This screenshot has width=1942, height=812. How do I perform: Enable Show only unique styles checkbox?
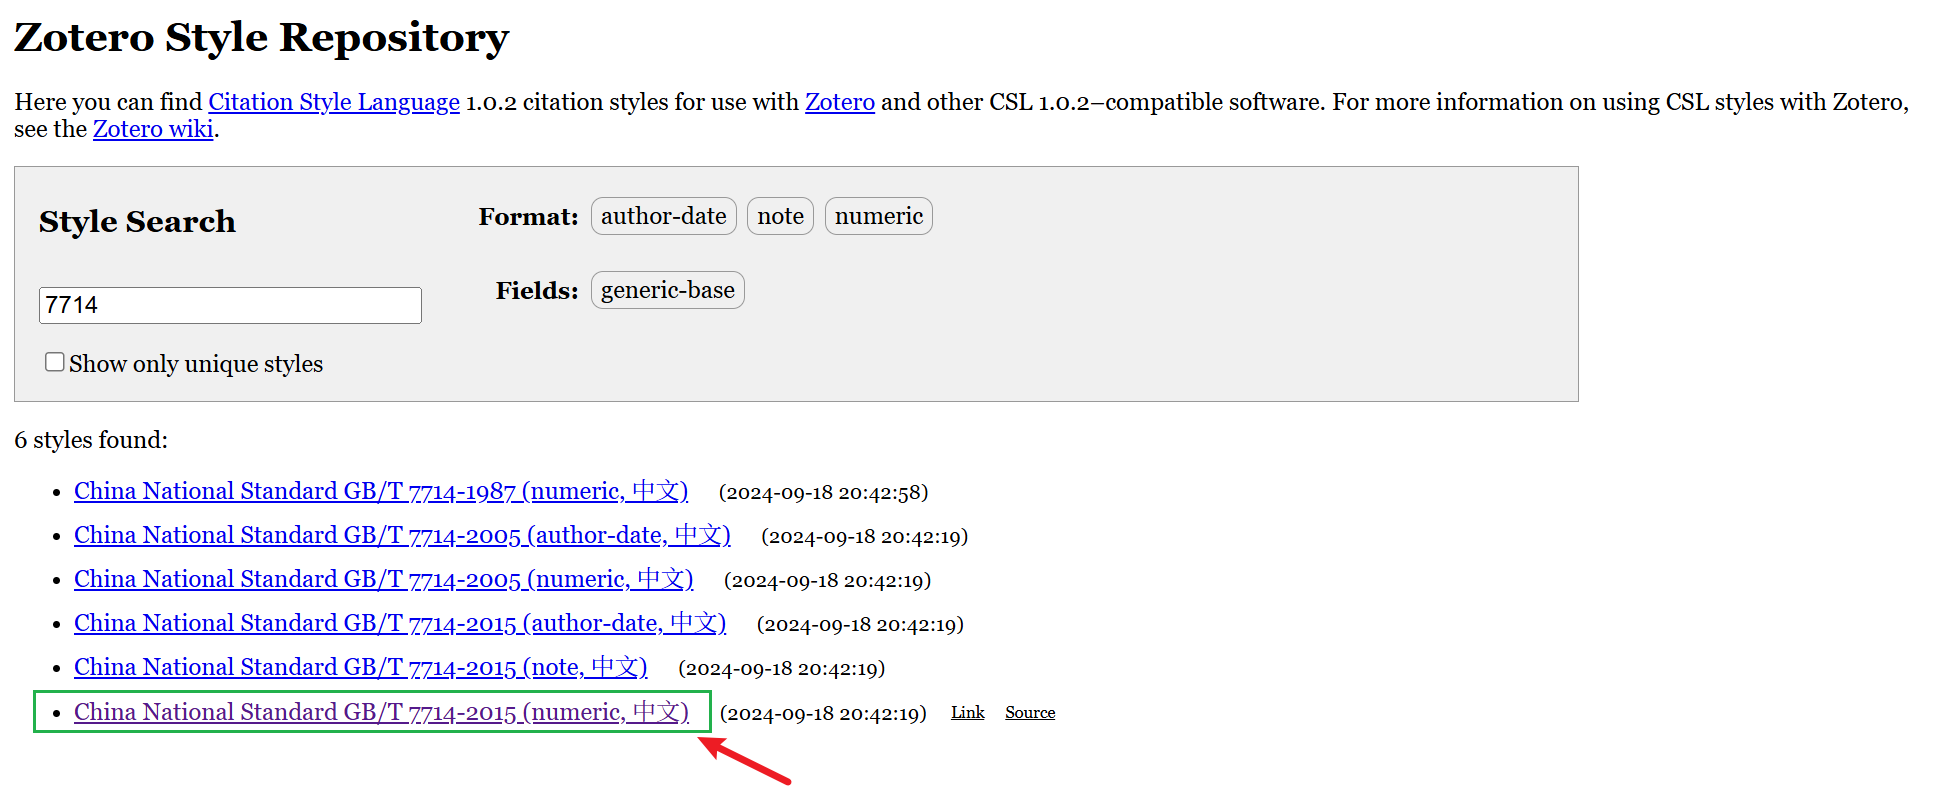(x=55, y=362)
